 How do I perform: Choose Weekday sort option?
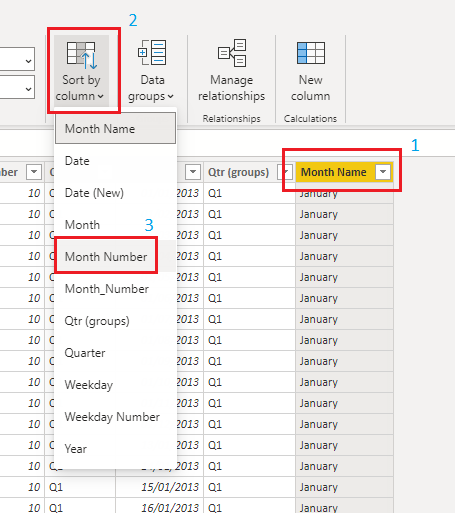click(x=115, y=385)
